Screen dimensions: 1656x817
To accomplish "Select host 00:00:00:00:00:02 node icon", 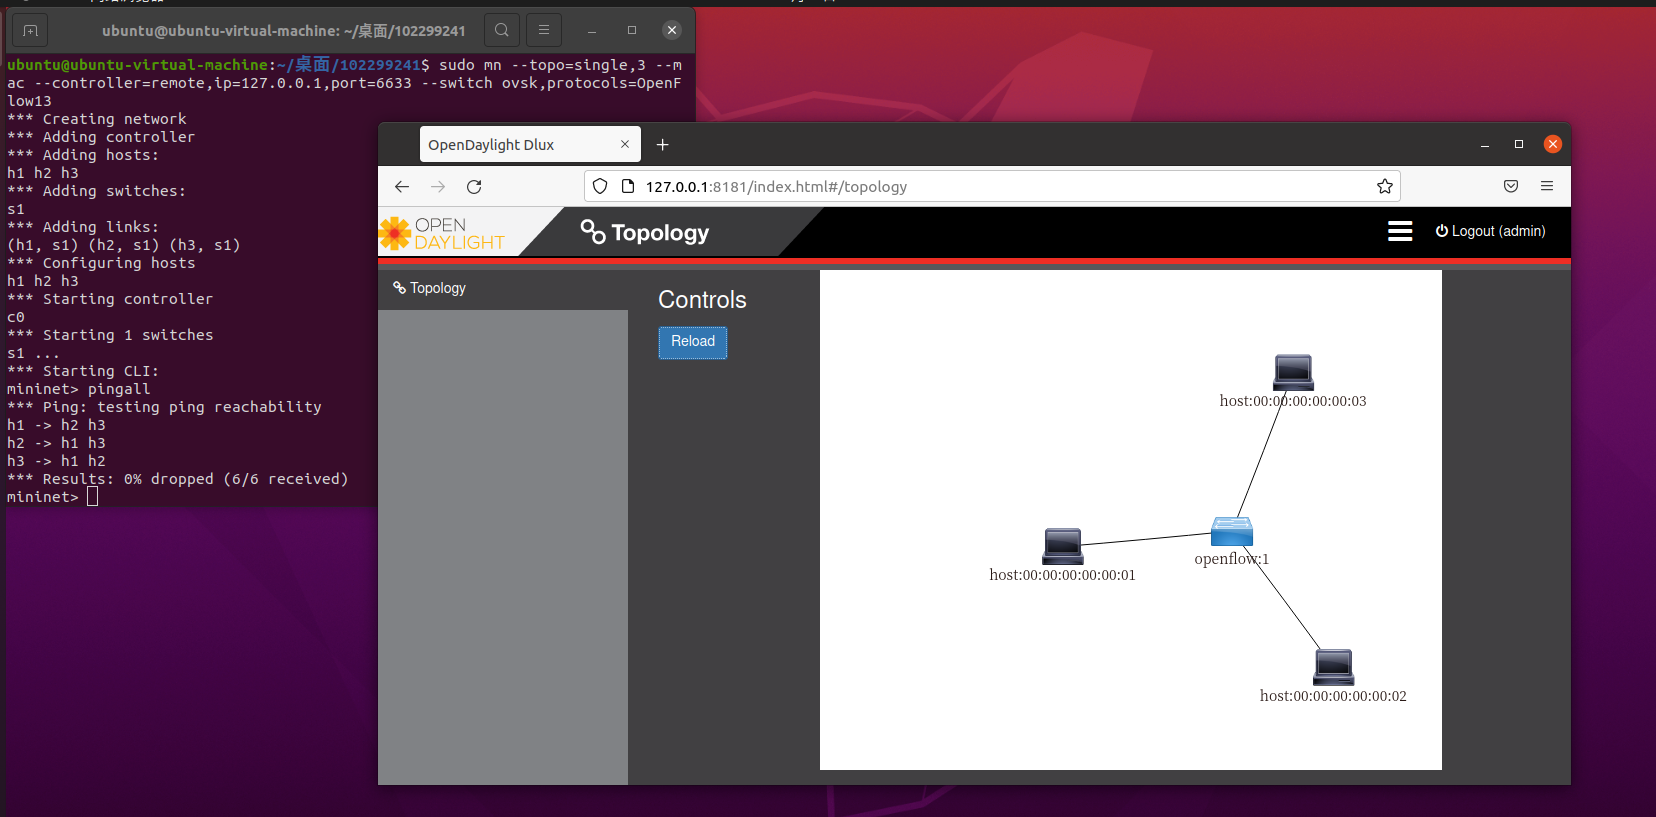I will point(1334,667).
